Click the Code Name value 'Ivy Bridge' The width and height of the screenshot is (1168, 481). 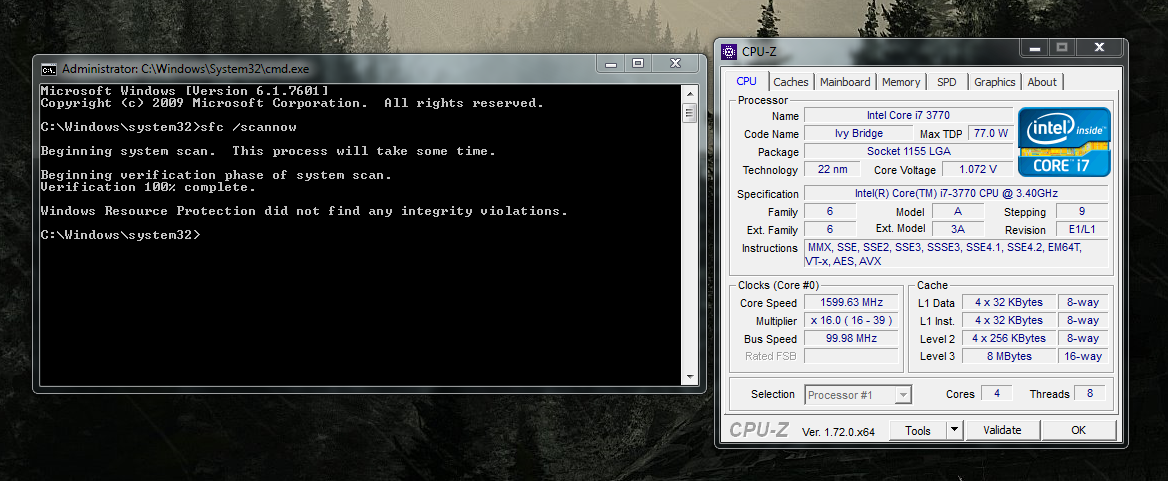(x=858, y=133)
